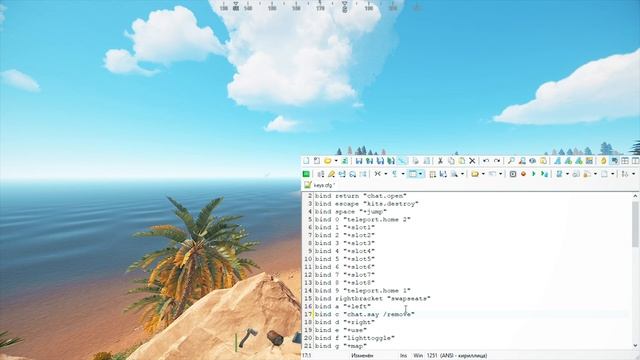Click the '1251 (ANSI - кириллица)' encoding status
Viewport: 640px width, 360px height.
457,356
